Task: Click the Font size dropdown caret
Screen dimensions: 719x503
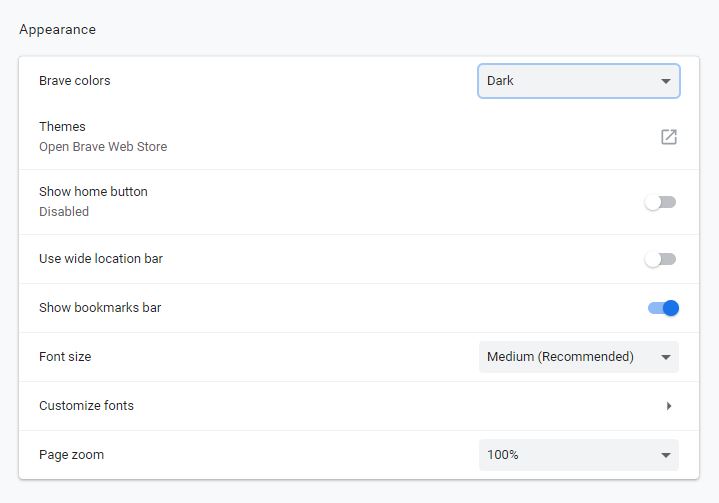Action: 666,357
